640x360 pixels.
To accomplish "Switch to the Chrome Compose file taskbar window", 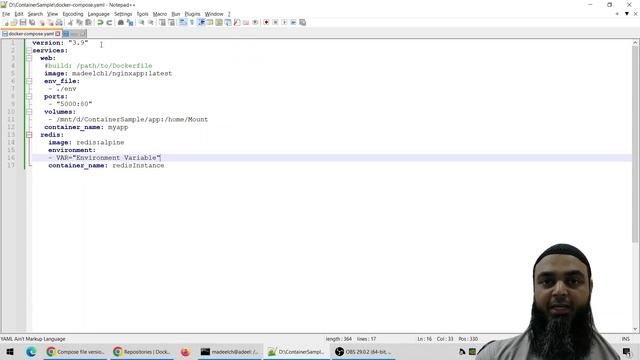I will pos(76,352).
